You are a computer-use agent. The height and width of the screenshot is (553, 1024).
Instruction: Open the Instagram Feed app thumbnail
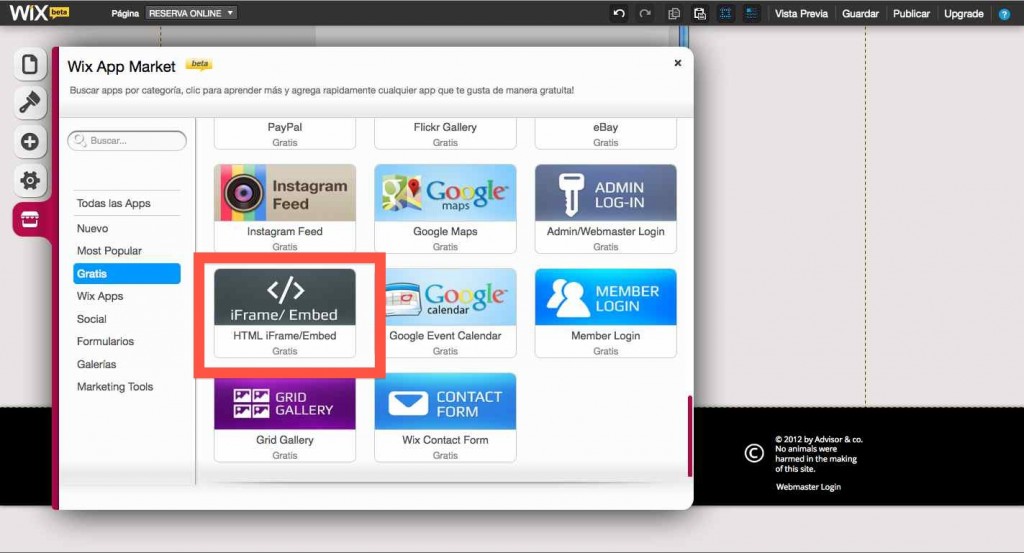(285, 193)
